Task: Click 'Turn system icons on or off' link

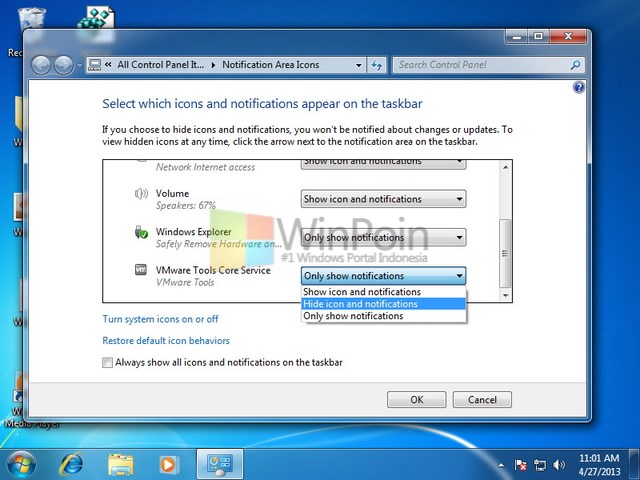Action: pos(160,319)
